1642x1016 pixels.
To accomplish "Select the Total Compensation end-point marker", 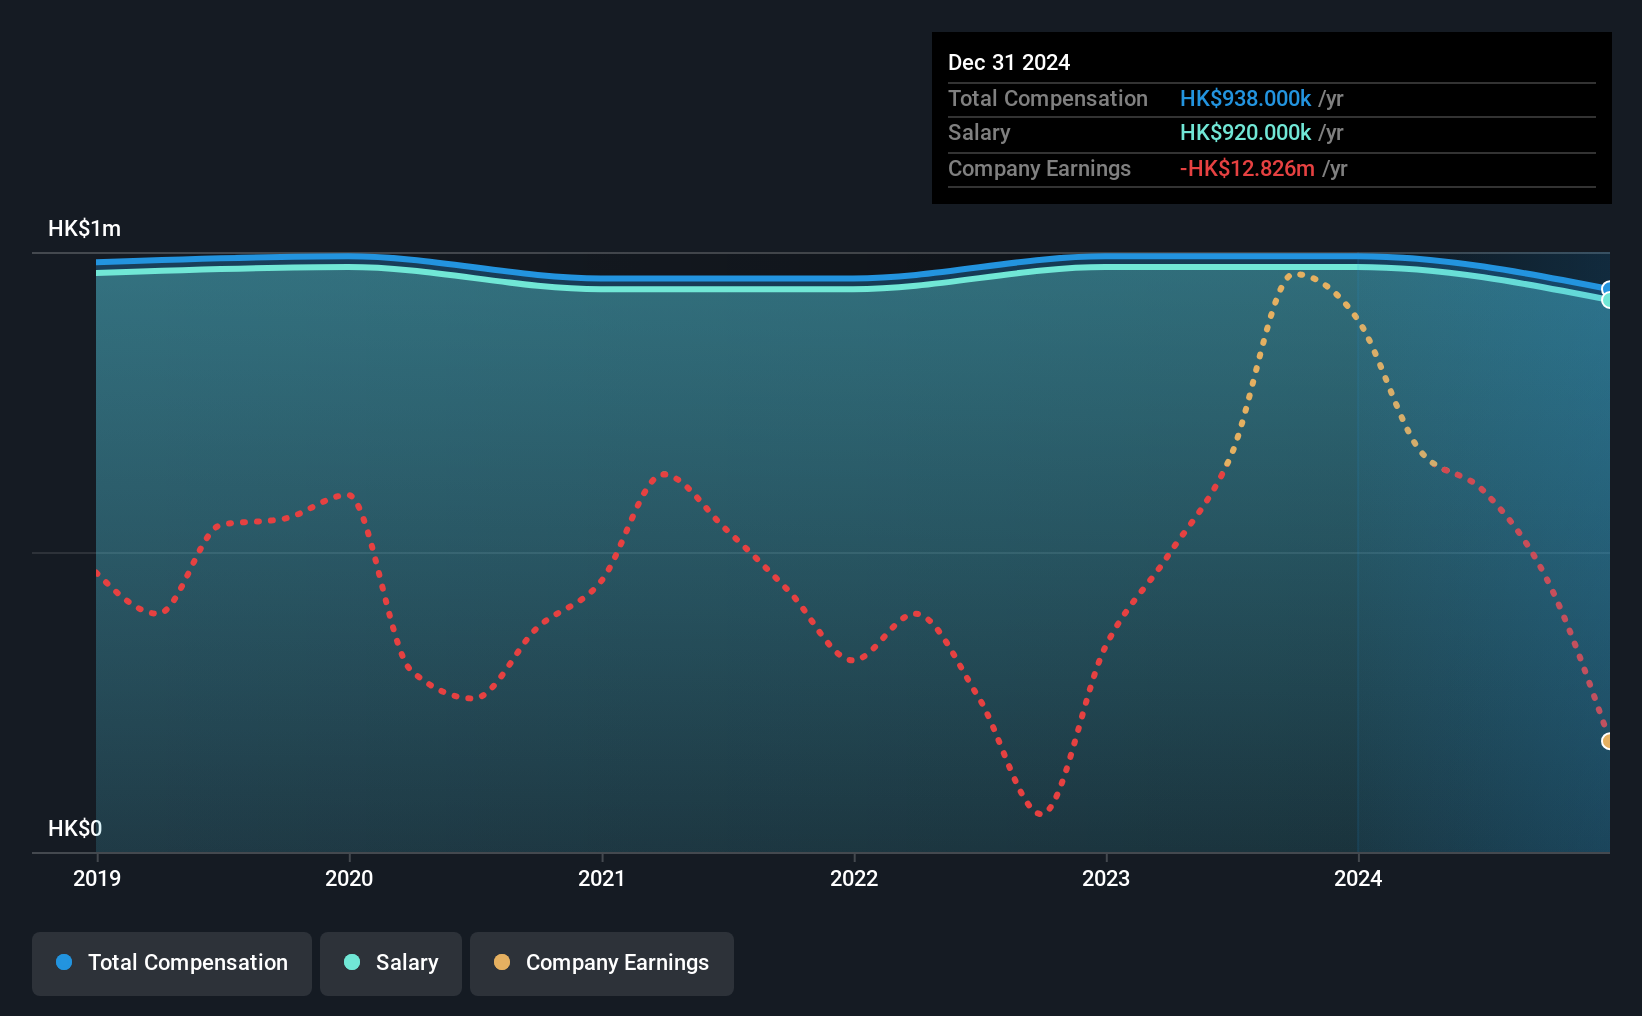I will coord(1607,289).
